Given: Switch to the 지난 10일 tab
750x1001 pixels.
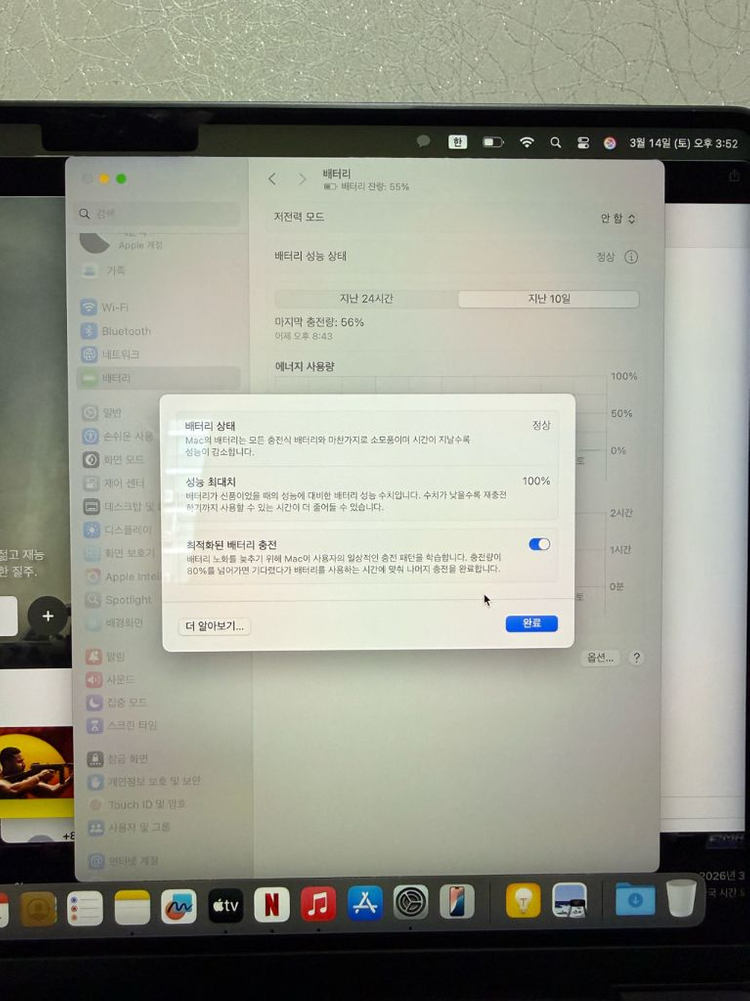Looking at the screenshot, I should (548, 298).
